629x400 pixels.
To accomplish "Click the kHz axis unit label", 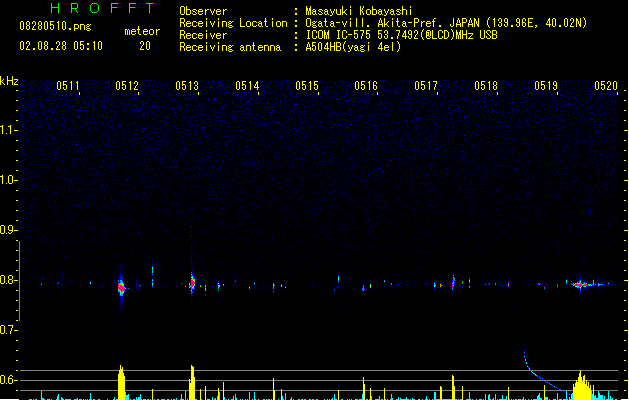I will [x=9, y=81].
